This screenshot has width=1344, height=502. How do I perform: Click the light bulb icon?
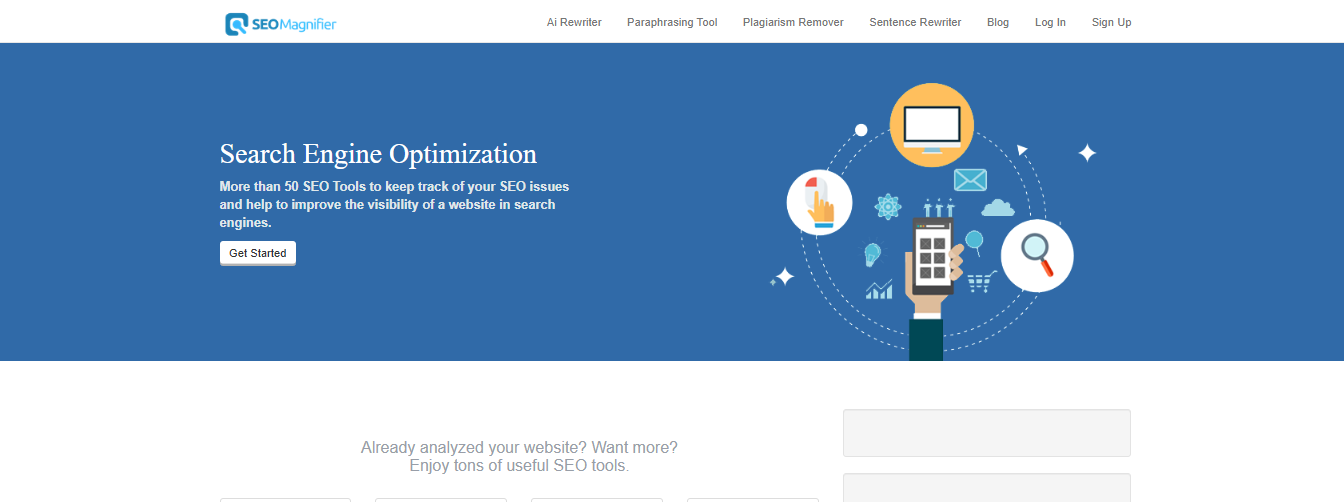pyautogui.click(x=872, y=255)
